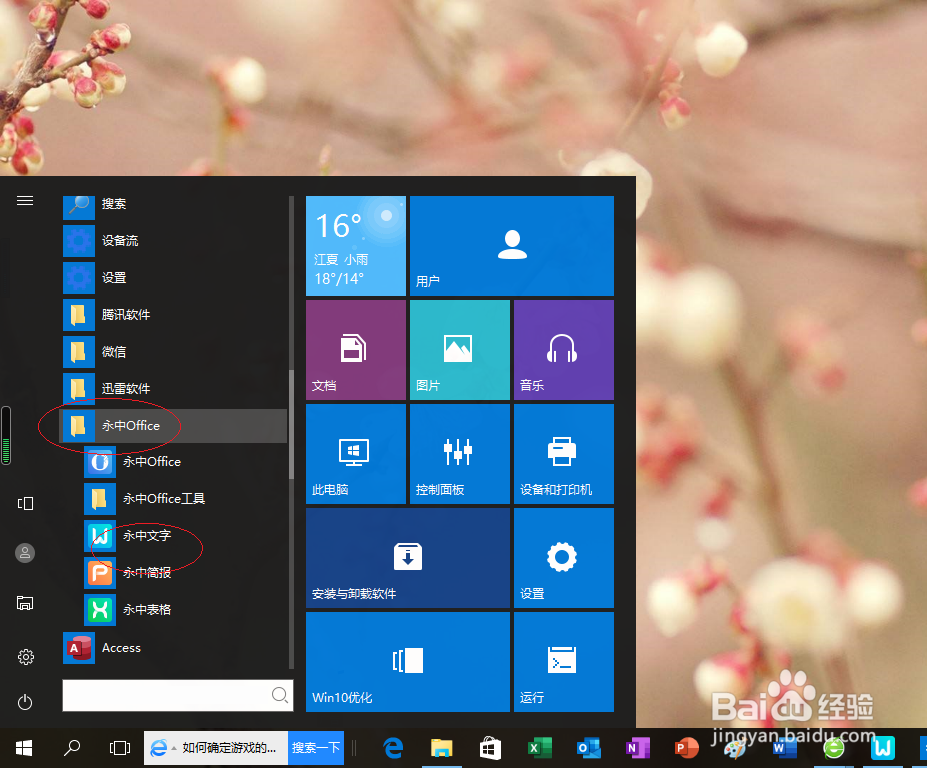Open 搜索 app in the list

pos(174,204)
